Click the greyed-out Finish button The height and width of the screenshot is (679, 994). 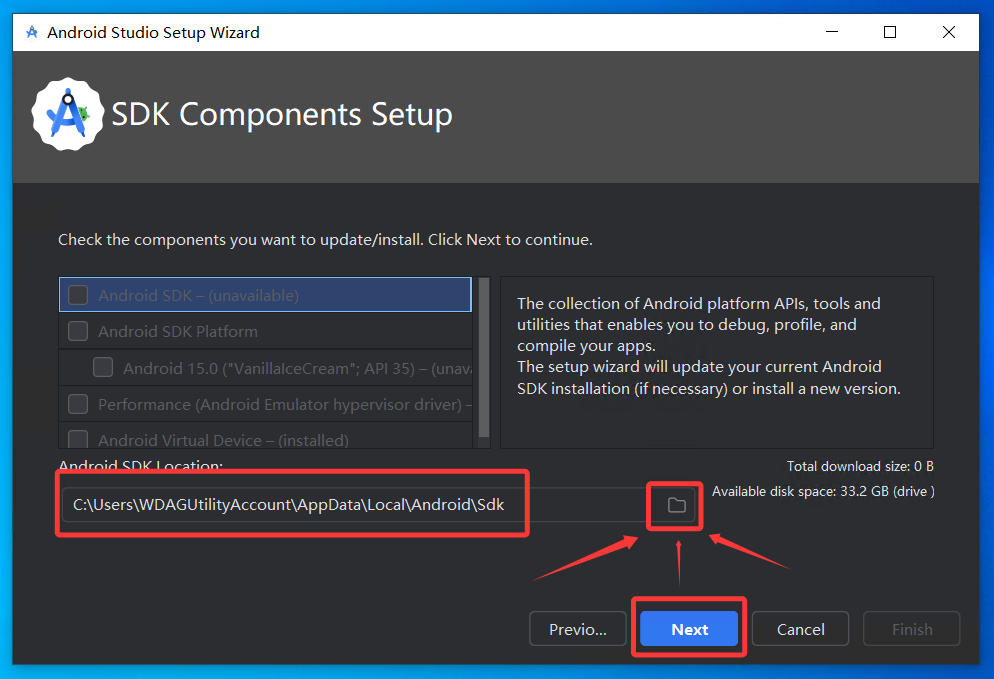(x=911, y=629)
